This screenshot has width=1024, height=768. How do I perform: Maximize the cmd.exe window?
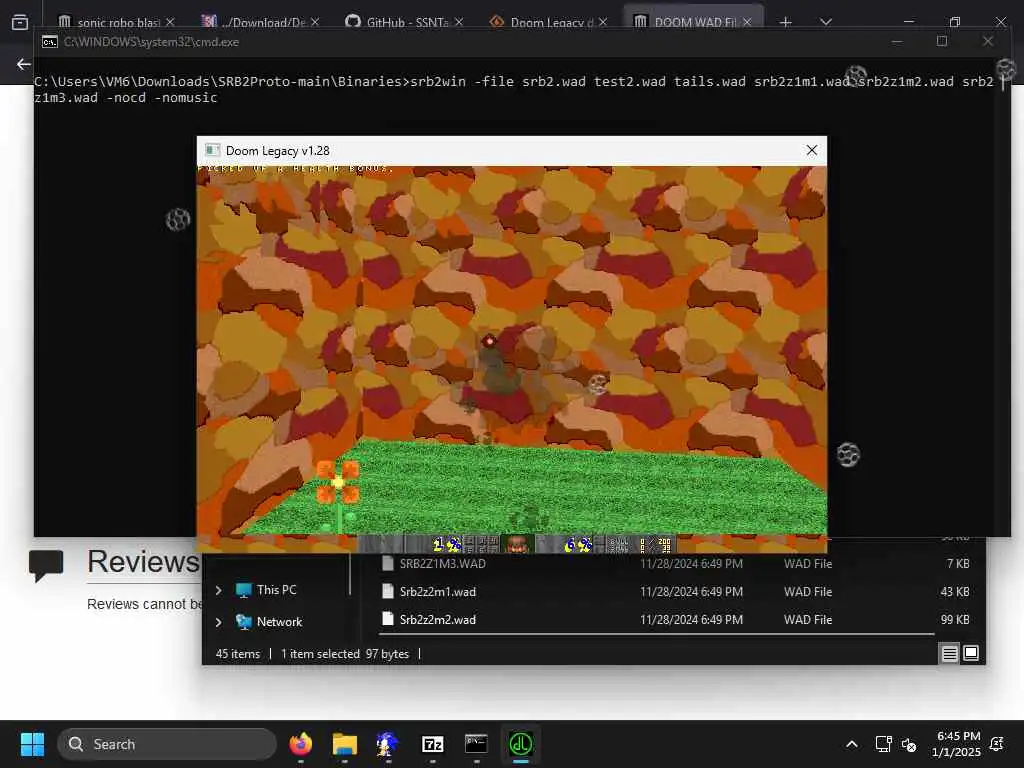[942, 41]
